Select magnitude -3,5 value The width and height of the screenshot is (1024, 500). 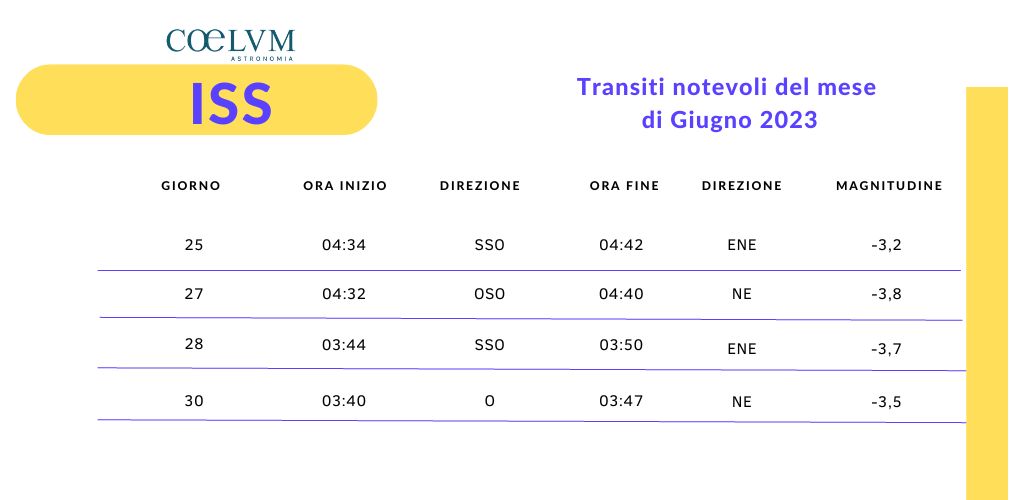886,402
